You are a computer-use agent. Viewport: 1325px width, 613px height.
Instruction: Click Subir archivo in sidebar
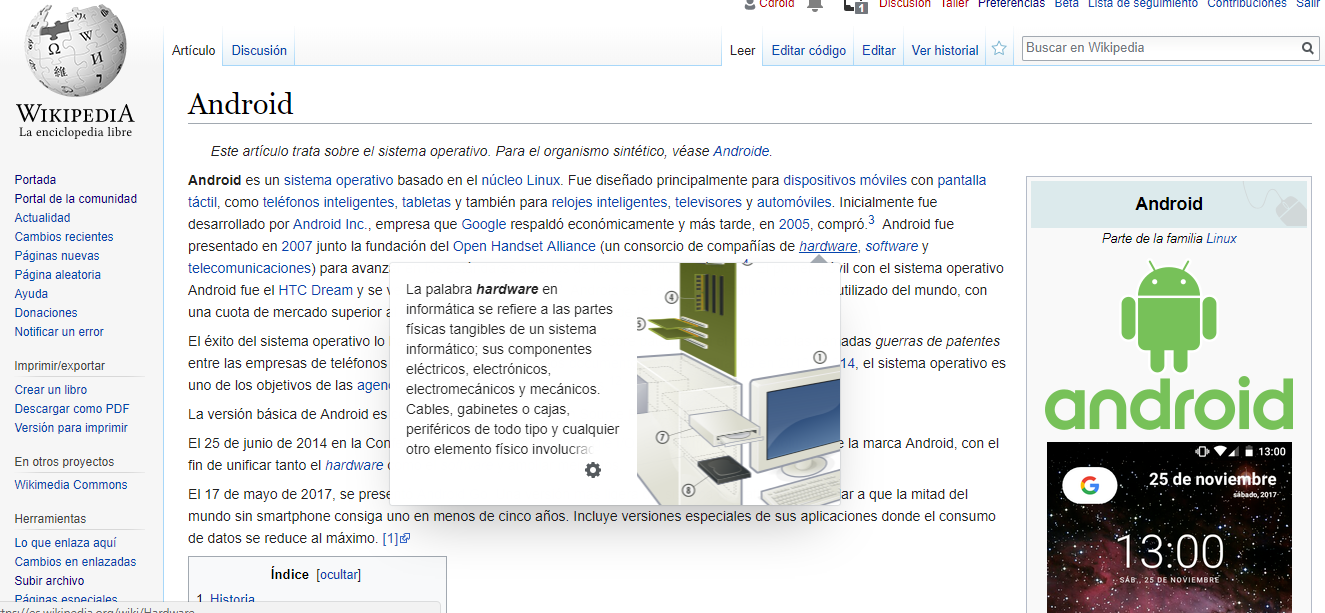tap(49, 581)
